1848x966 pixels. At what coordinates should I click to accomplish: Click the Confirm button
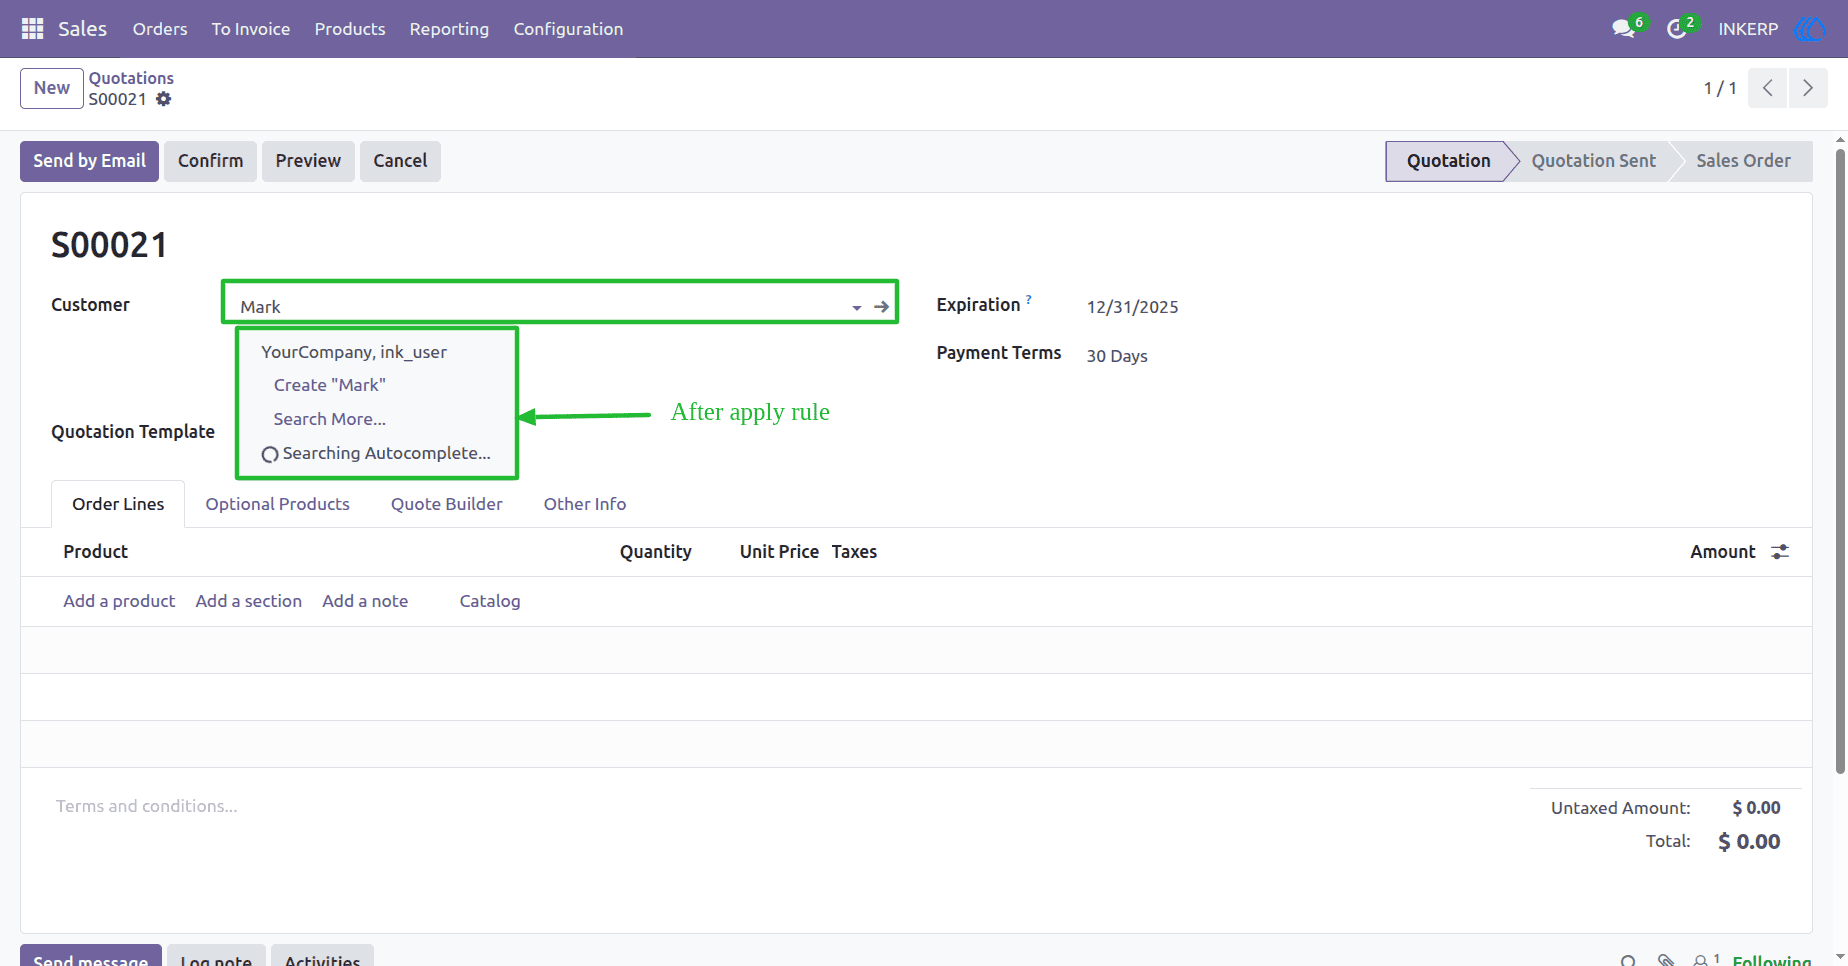click(x=210, y=161)
